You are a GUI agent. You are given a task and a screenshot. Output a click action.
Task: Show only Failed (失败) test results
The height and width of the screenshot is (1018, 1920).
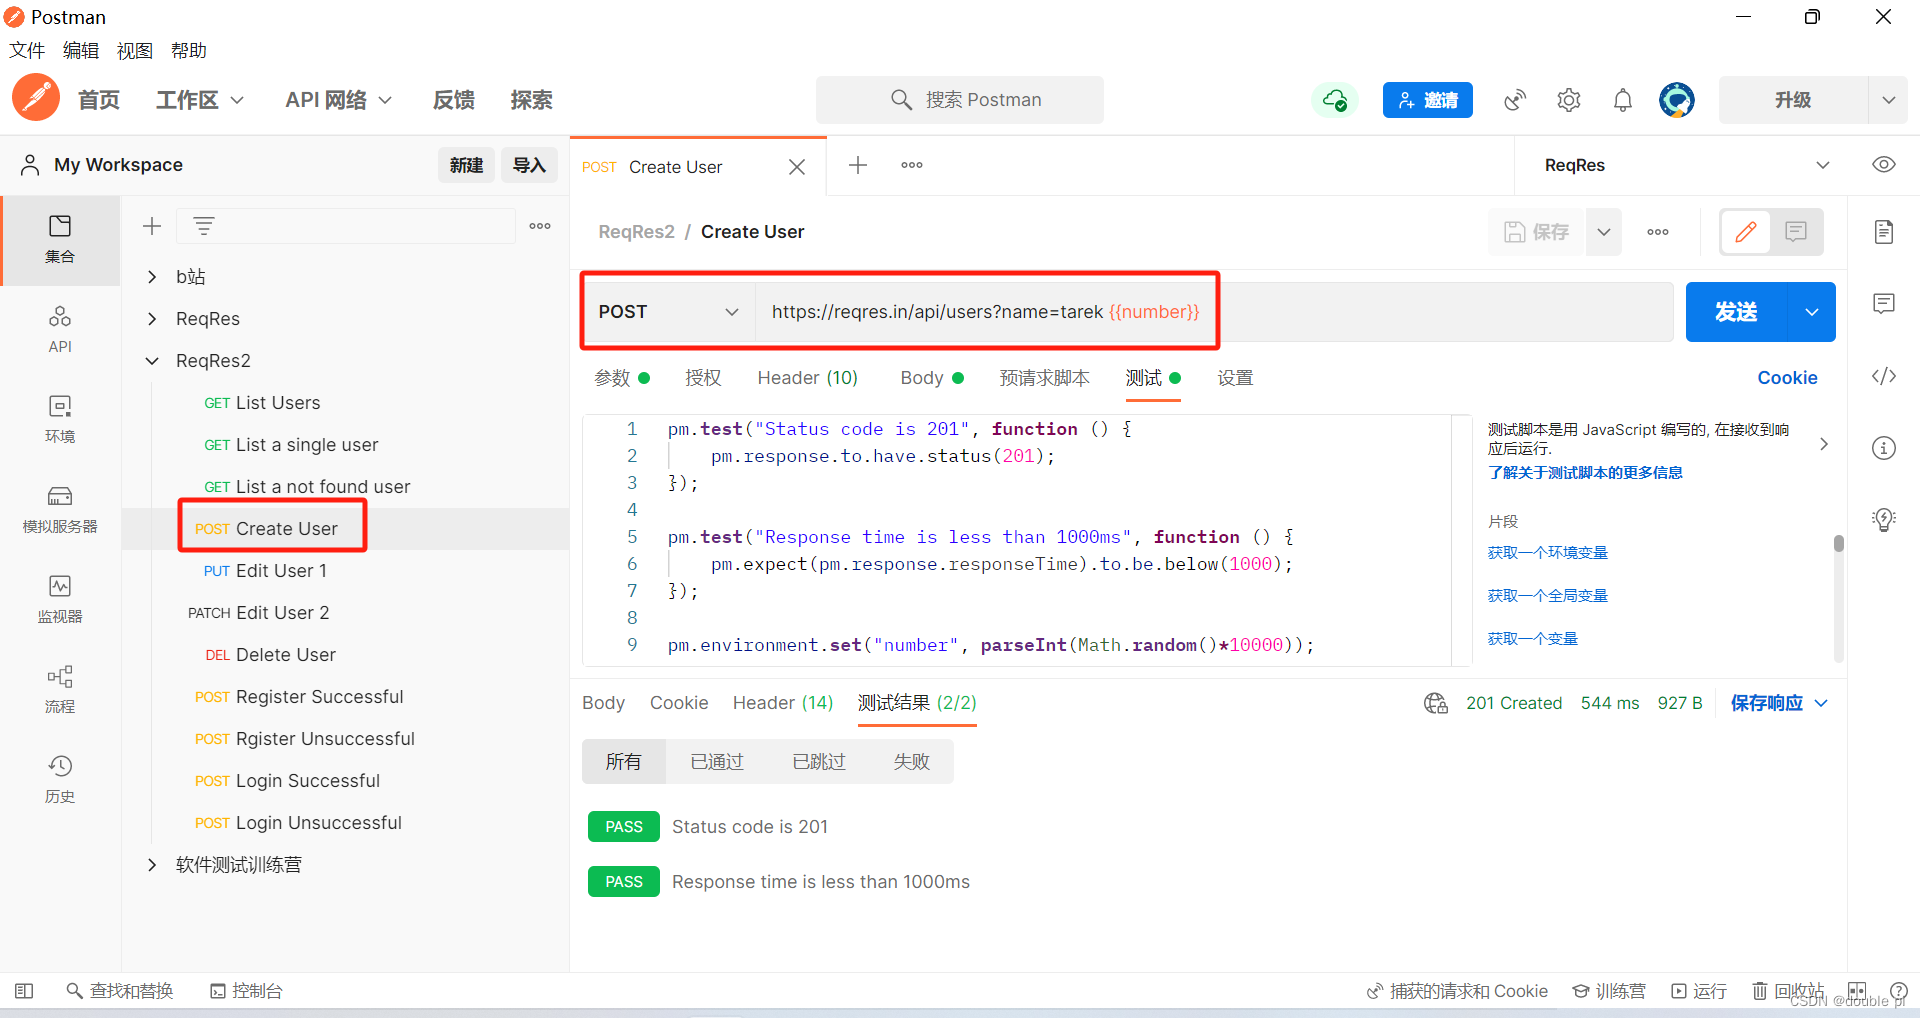(912, 762)
